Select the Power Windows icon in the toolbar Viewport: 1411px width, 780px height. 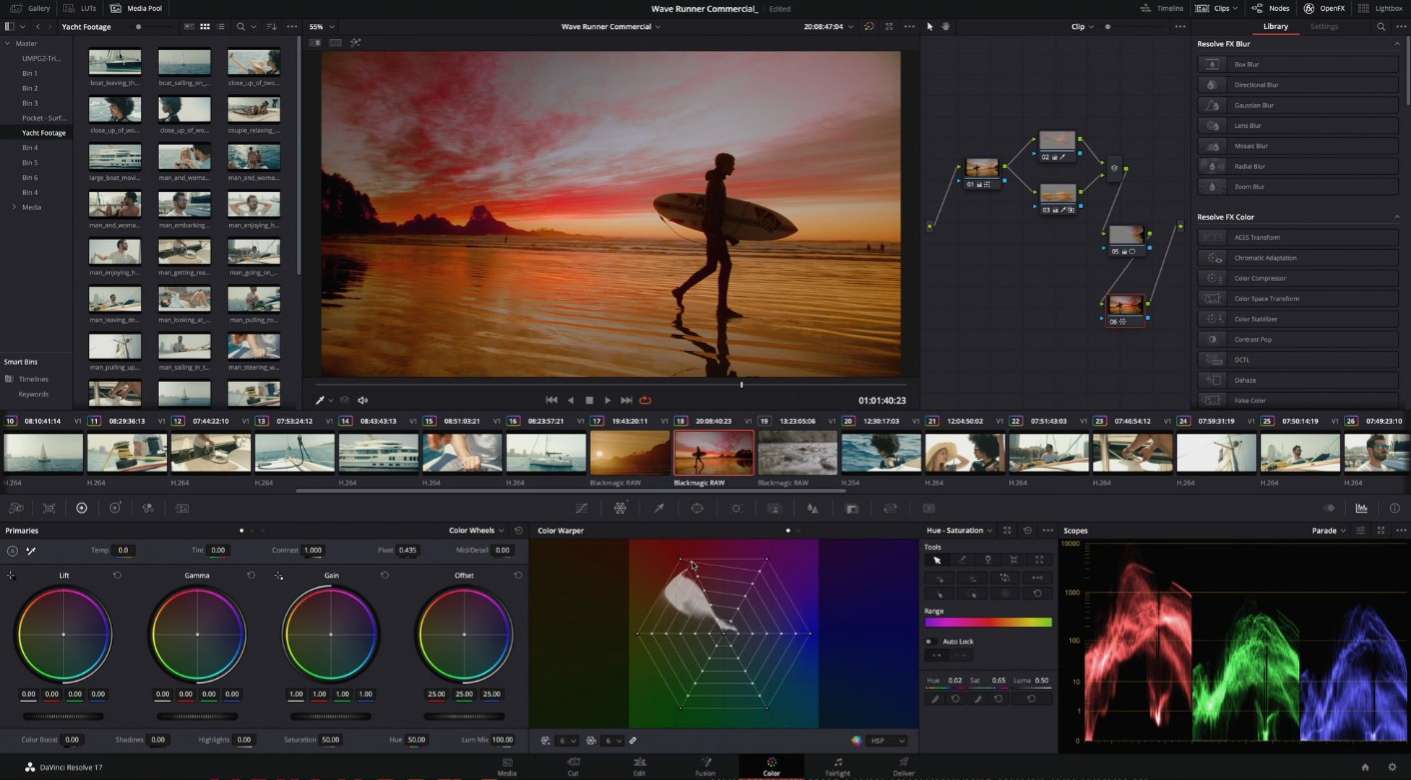tap(697, 508)
